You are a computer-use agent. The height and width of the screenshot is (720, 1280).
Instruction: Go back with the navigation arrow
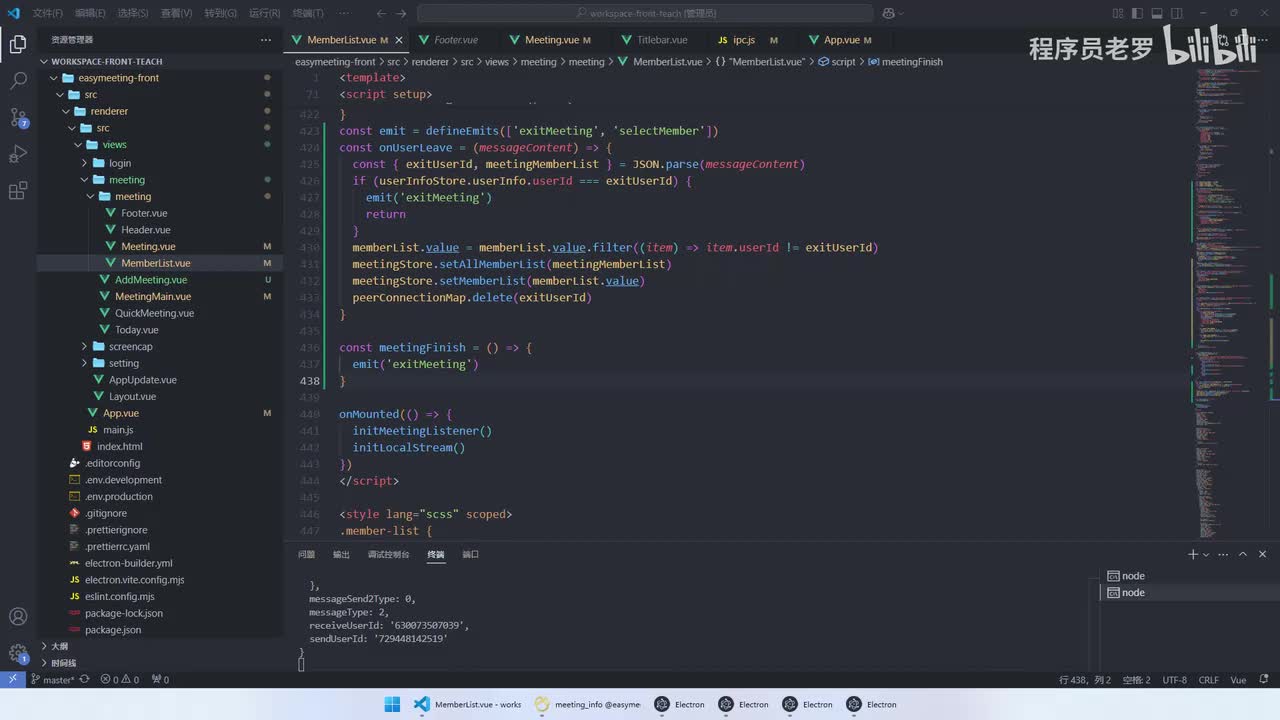pyautogui.click(x=381, y=14)
